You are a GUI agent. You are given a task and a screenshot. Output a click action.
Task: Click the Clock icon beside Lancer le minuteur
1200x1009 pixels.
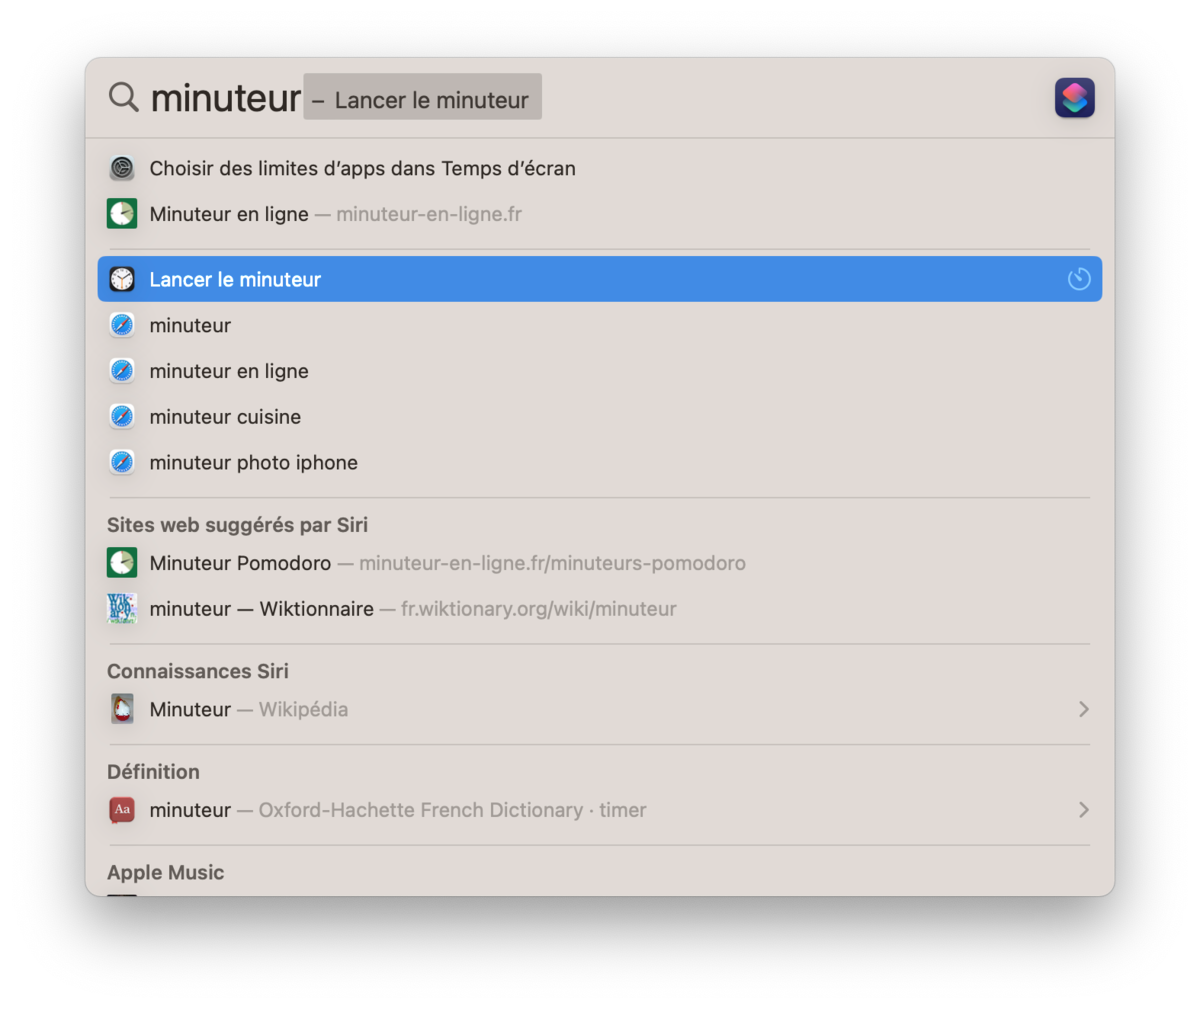pyautogui.click(x=122, y=279)
